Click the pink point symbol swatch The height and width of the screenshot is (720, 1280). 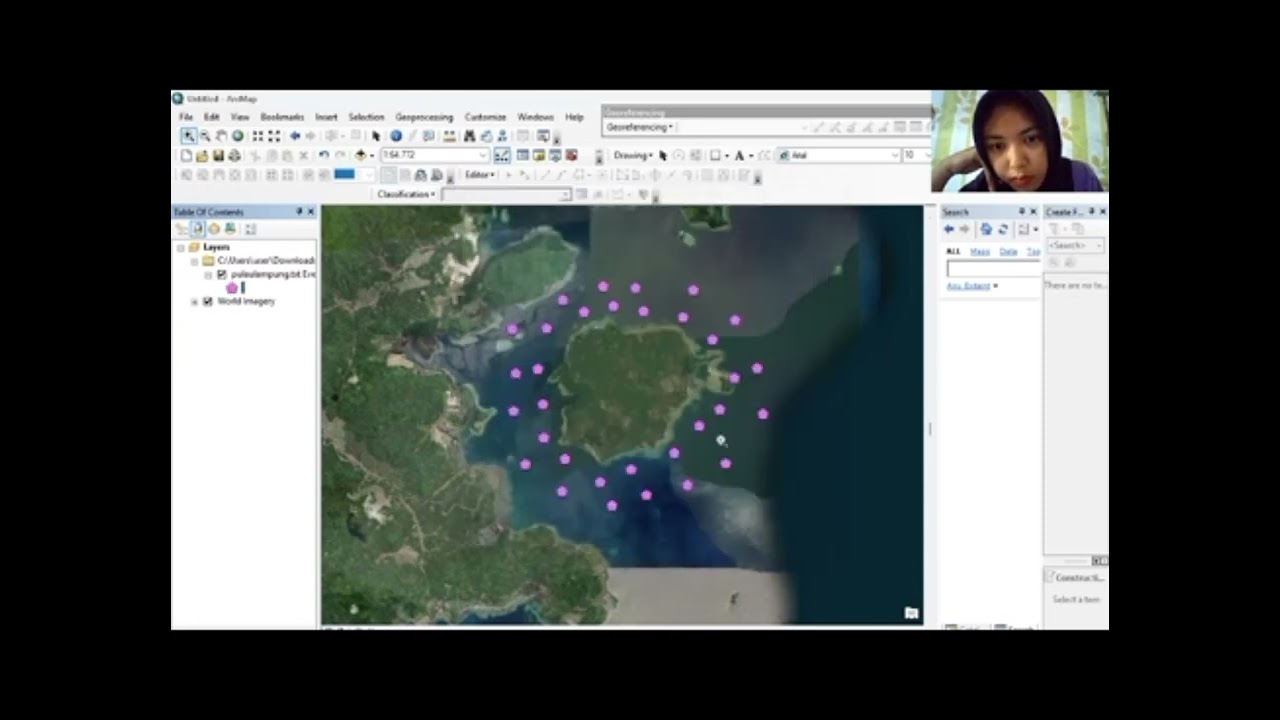(x=232, y=288)
